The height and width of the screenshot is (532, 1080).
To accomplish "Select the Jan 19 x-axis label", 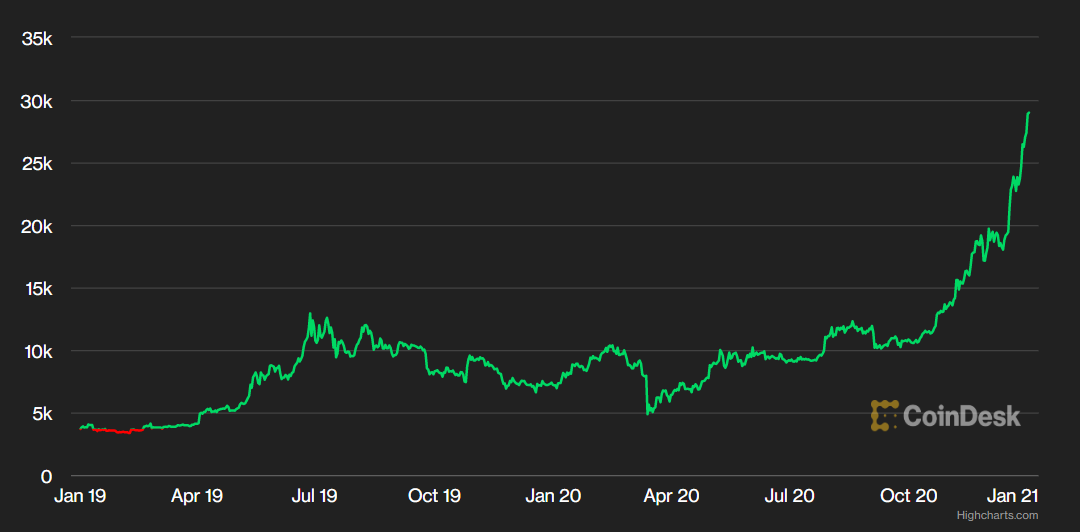I will [x=80, y=495].
